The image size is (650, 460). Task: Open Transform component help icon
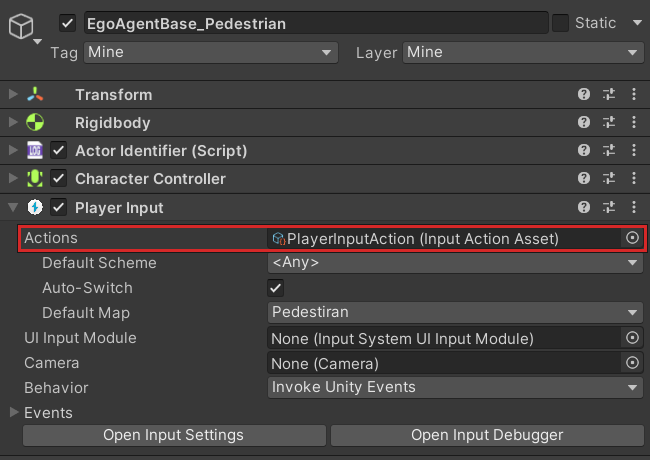[x=584, y=94]
